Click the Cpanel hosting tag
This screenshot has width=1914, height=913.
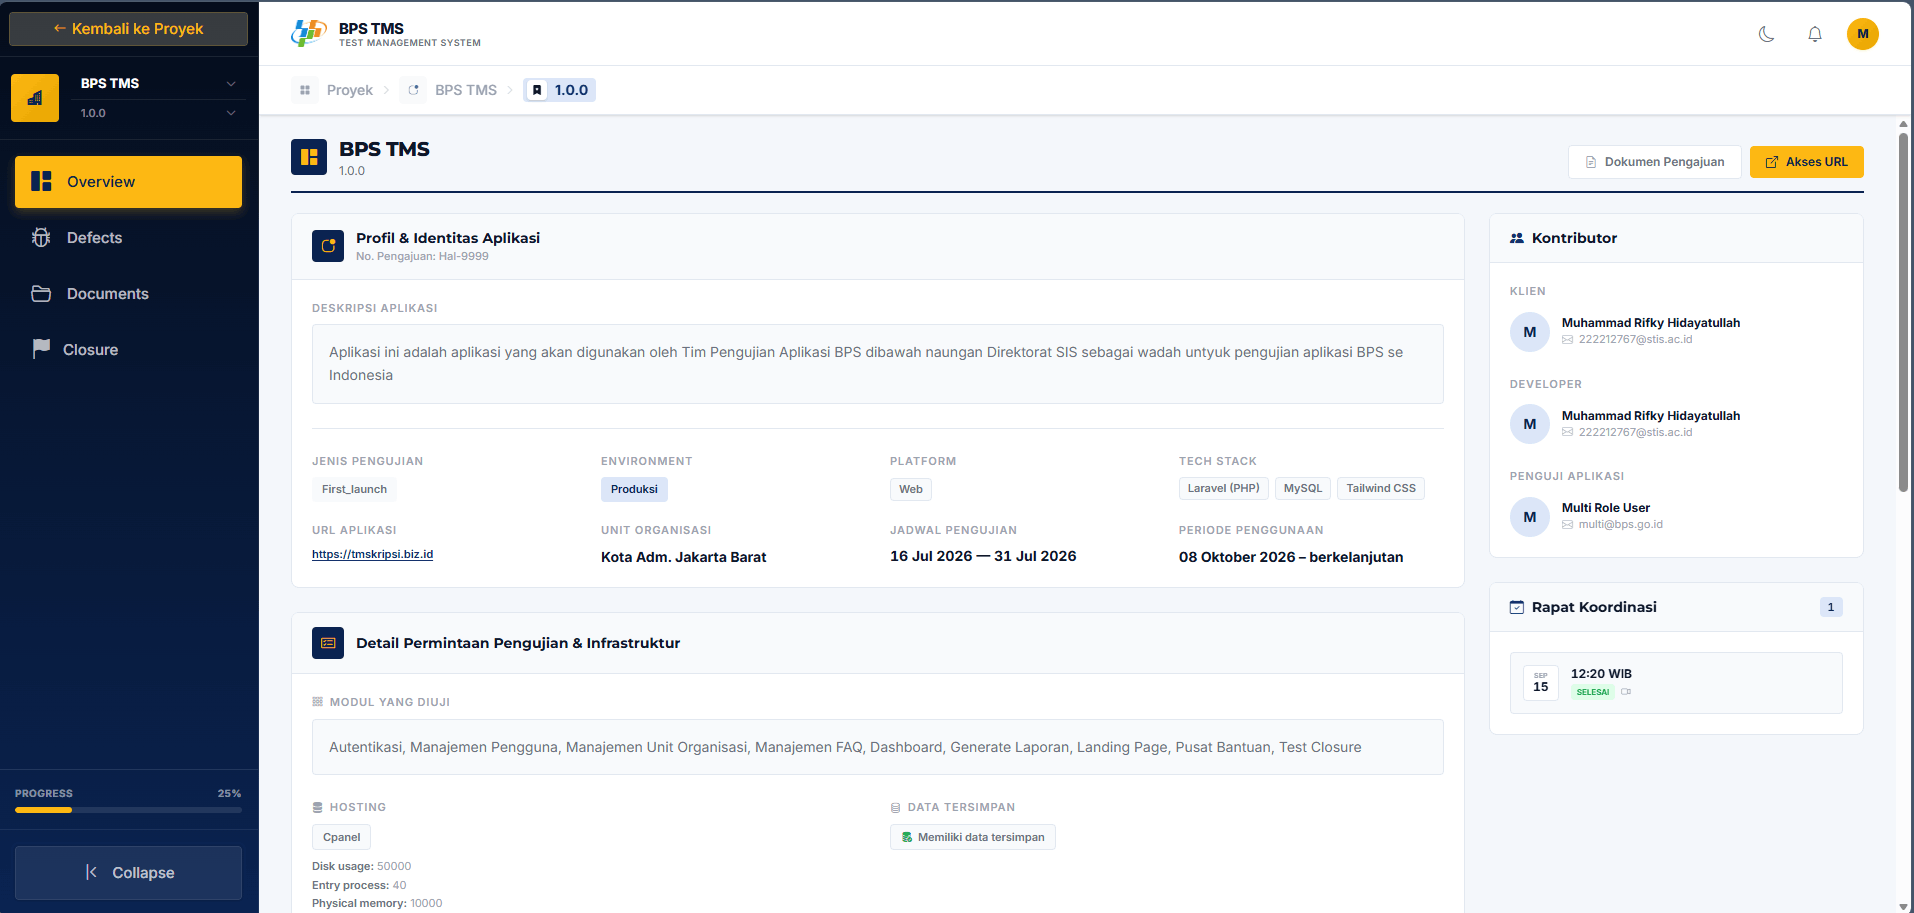(341, 837)
